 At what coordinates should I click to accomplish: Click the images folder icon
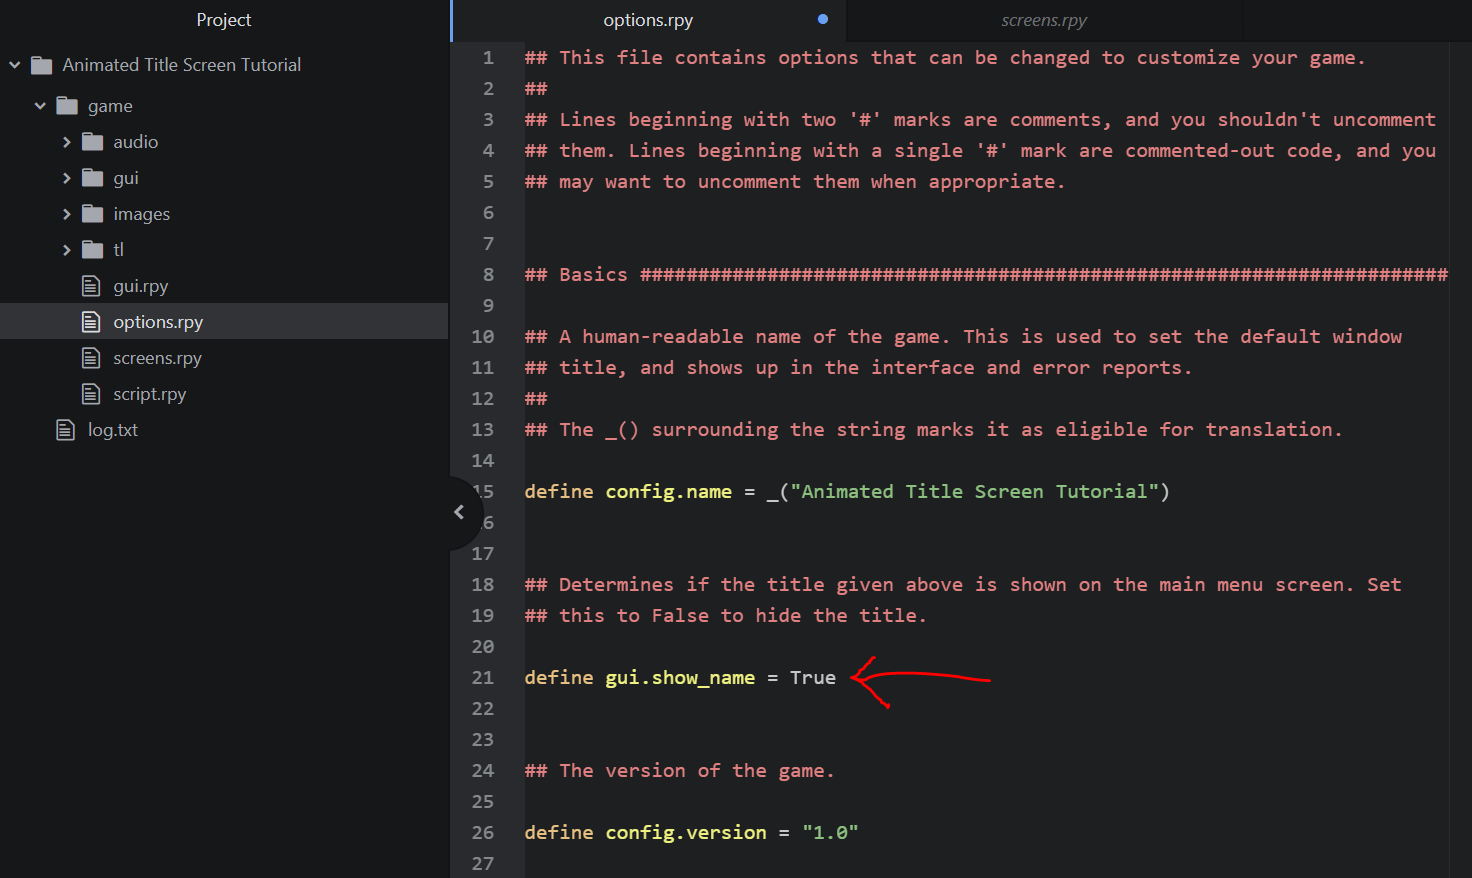93,214
